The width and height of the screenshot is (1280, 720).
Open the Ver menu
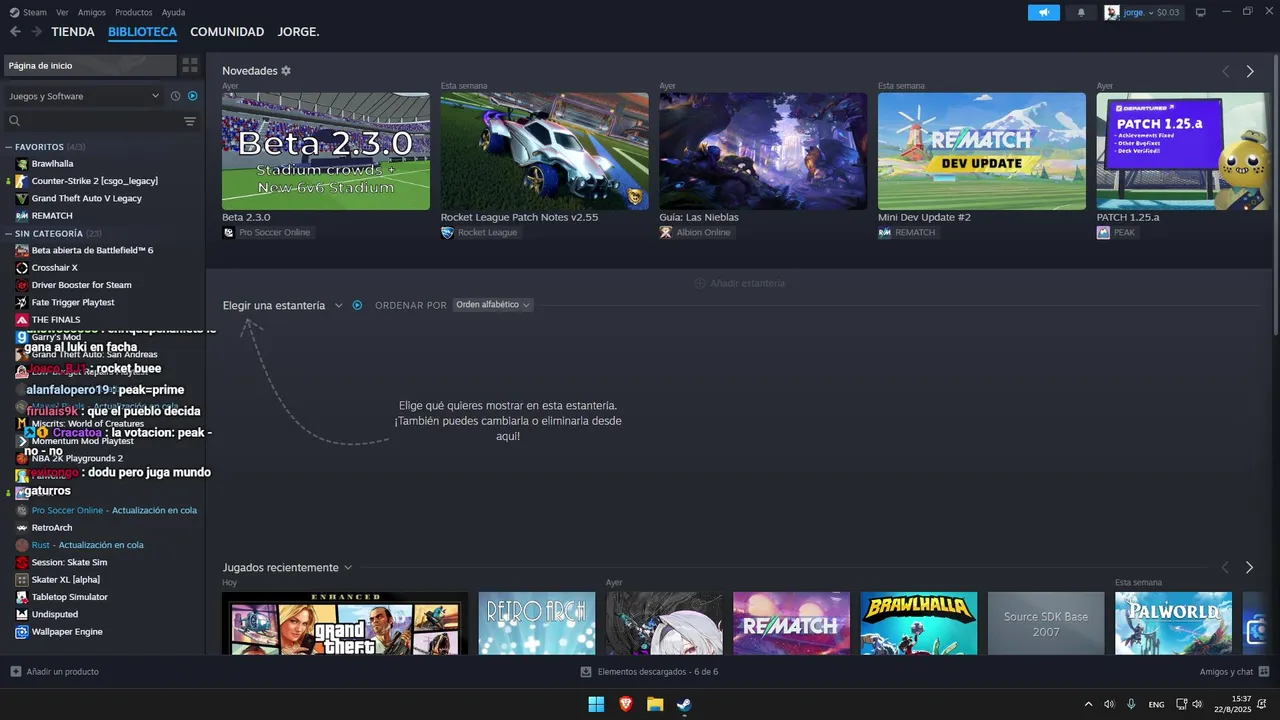tap(63, 12)
